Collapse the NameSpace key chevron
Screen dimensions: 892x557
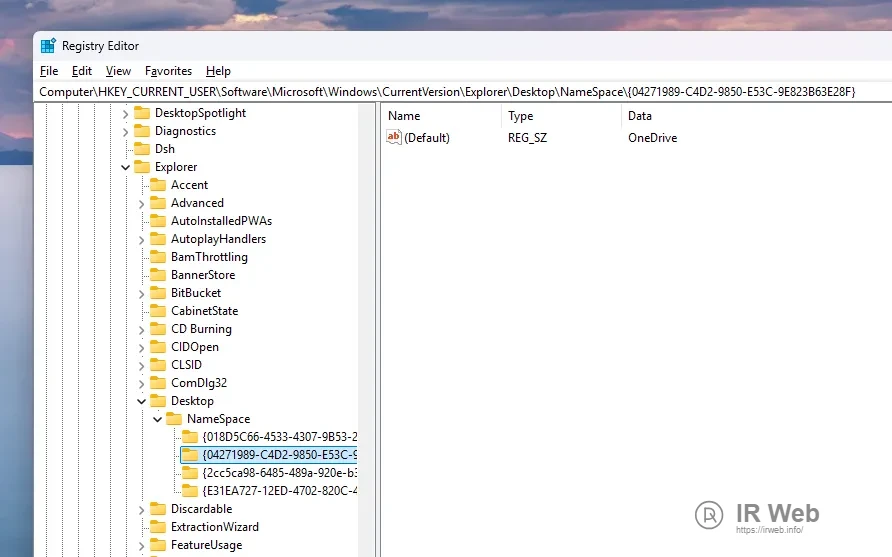158,419
